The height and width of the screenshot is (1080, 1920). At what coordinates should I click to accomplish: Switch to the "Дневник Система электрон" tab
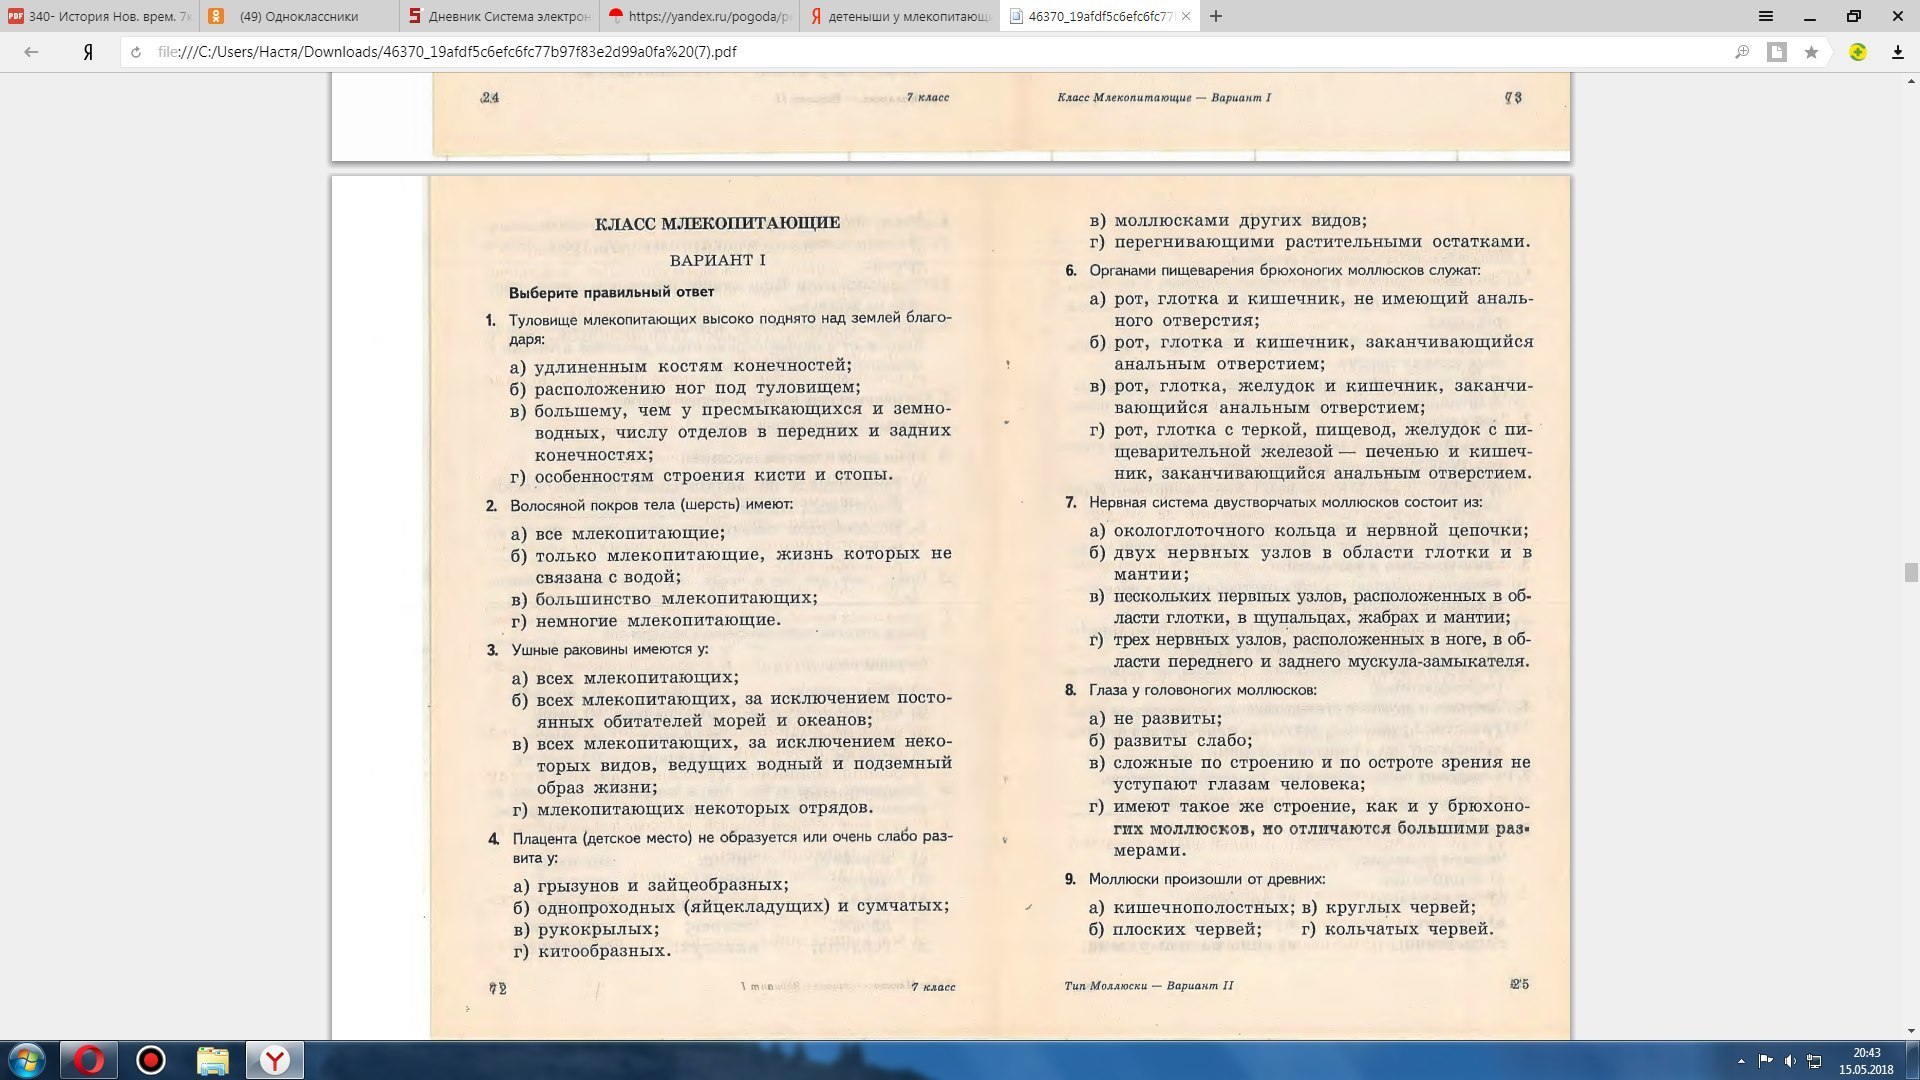coord(500,16)
